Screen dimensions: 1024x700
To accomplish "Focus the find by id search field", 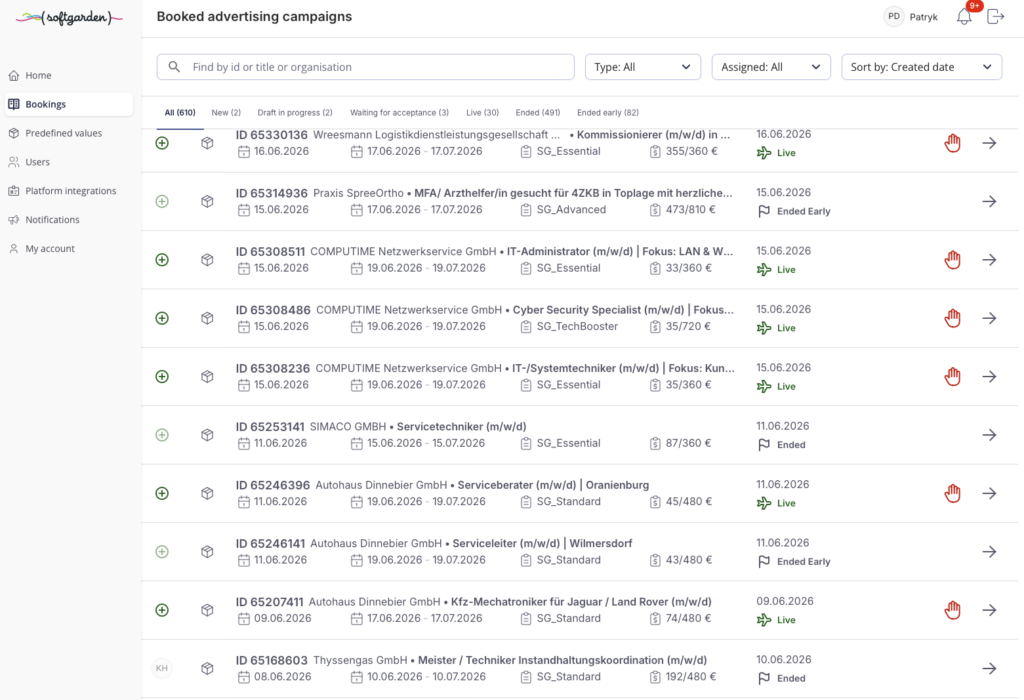I will click(x=366, y=67).
